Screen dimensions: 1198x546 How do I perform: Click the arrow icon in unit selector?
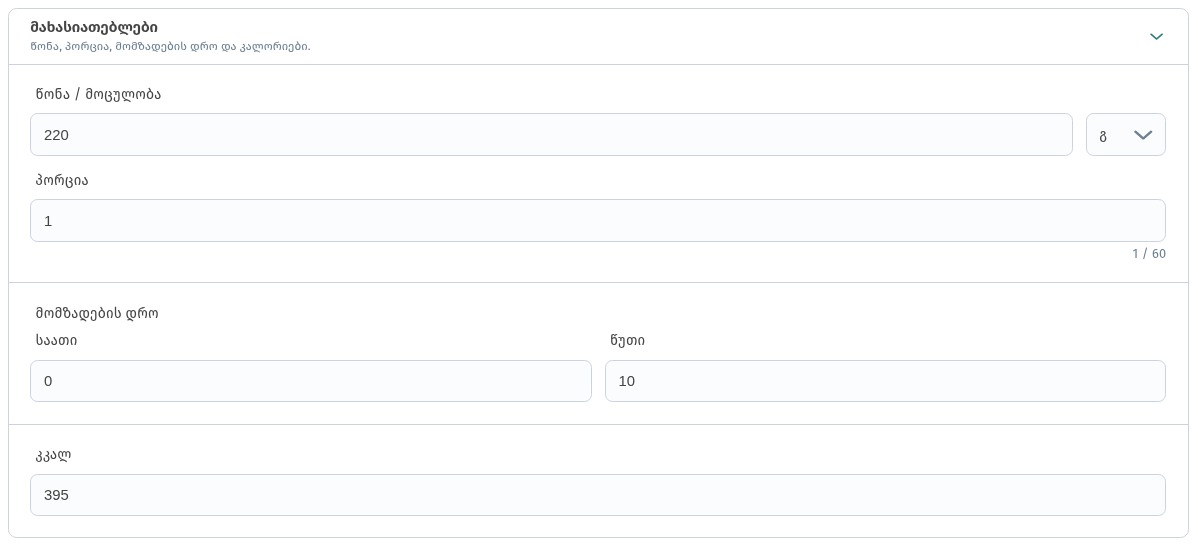click(x=1143, y=135)
